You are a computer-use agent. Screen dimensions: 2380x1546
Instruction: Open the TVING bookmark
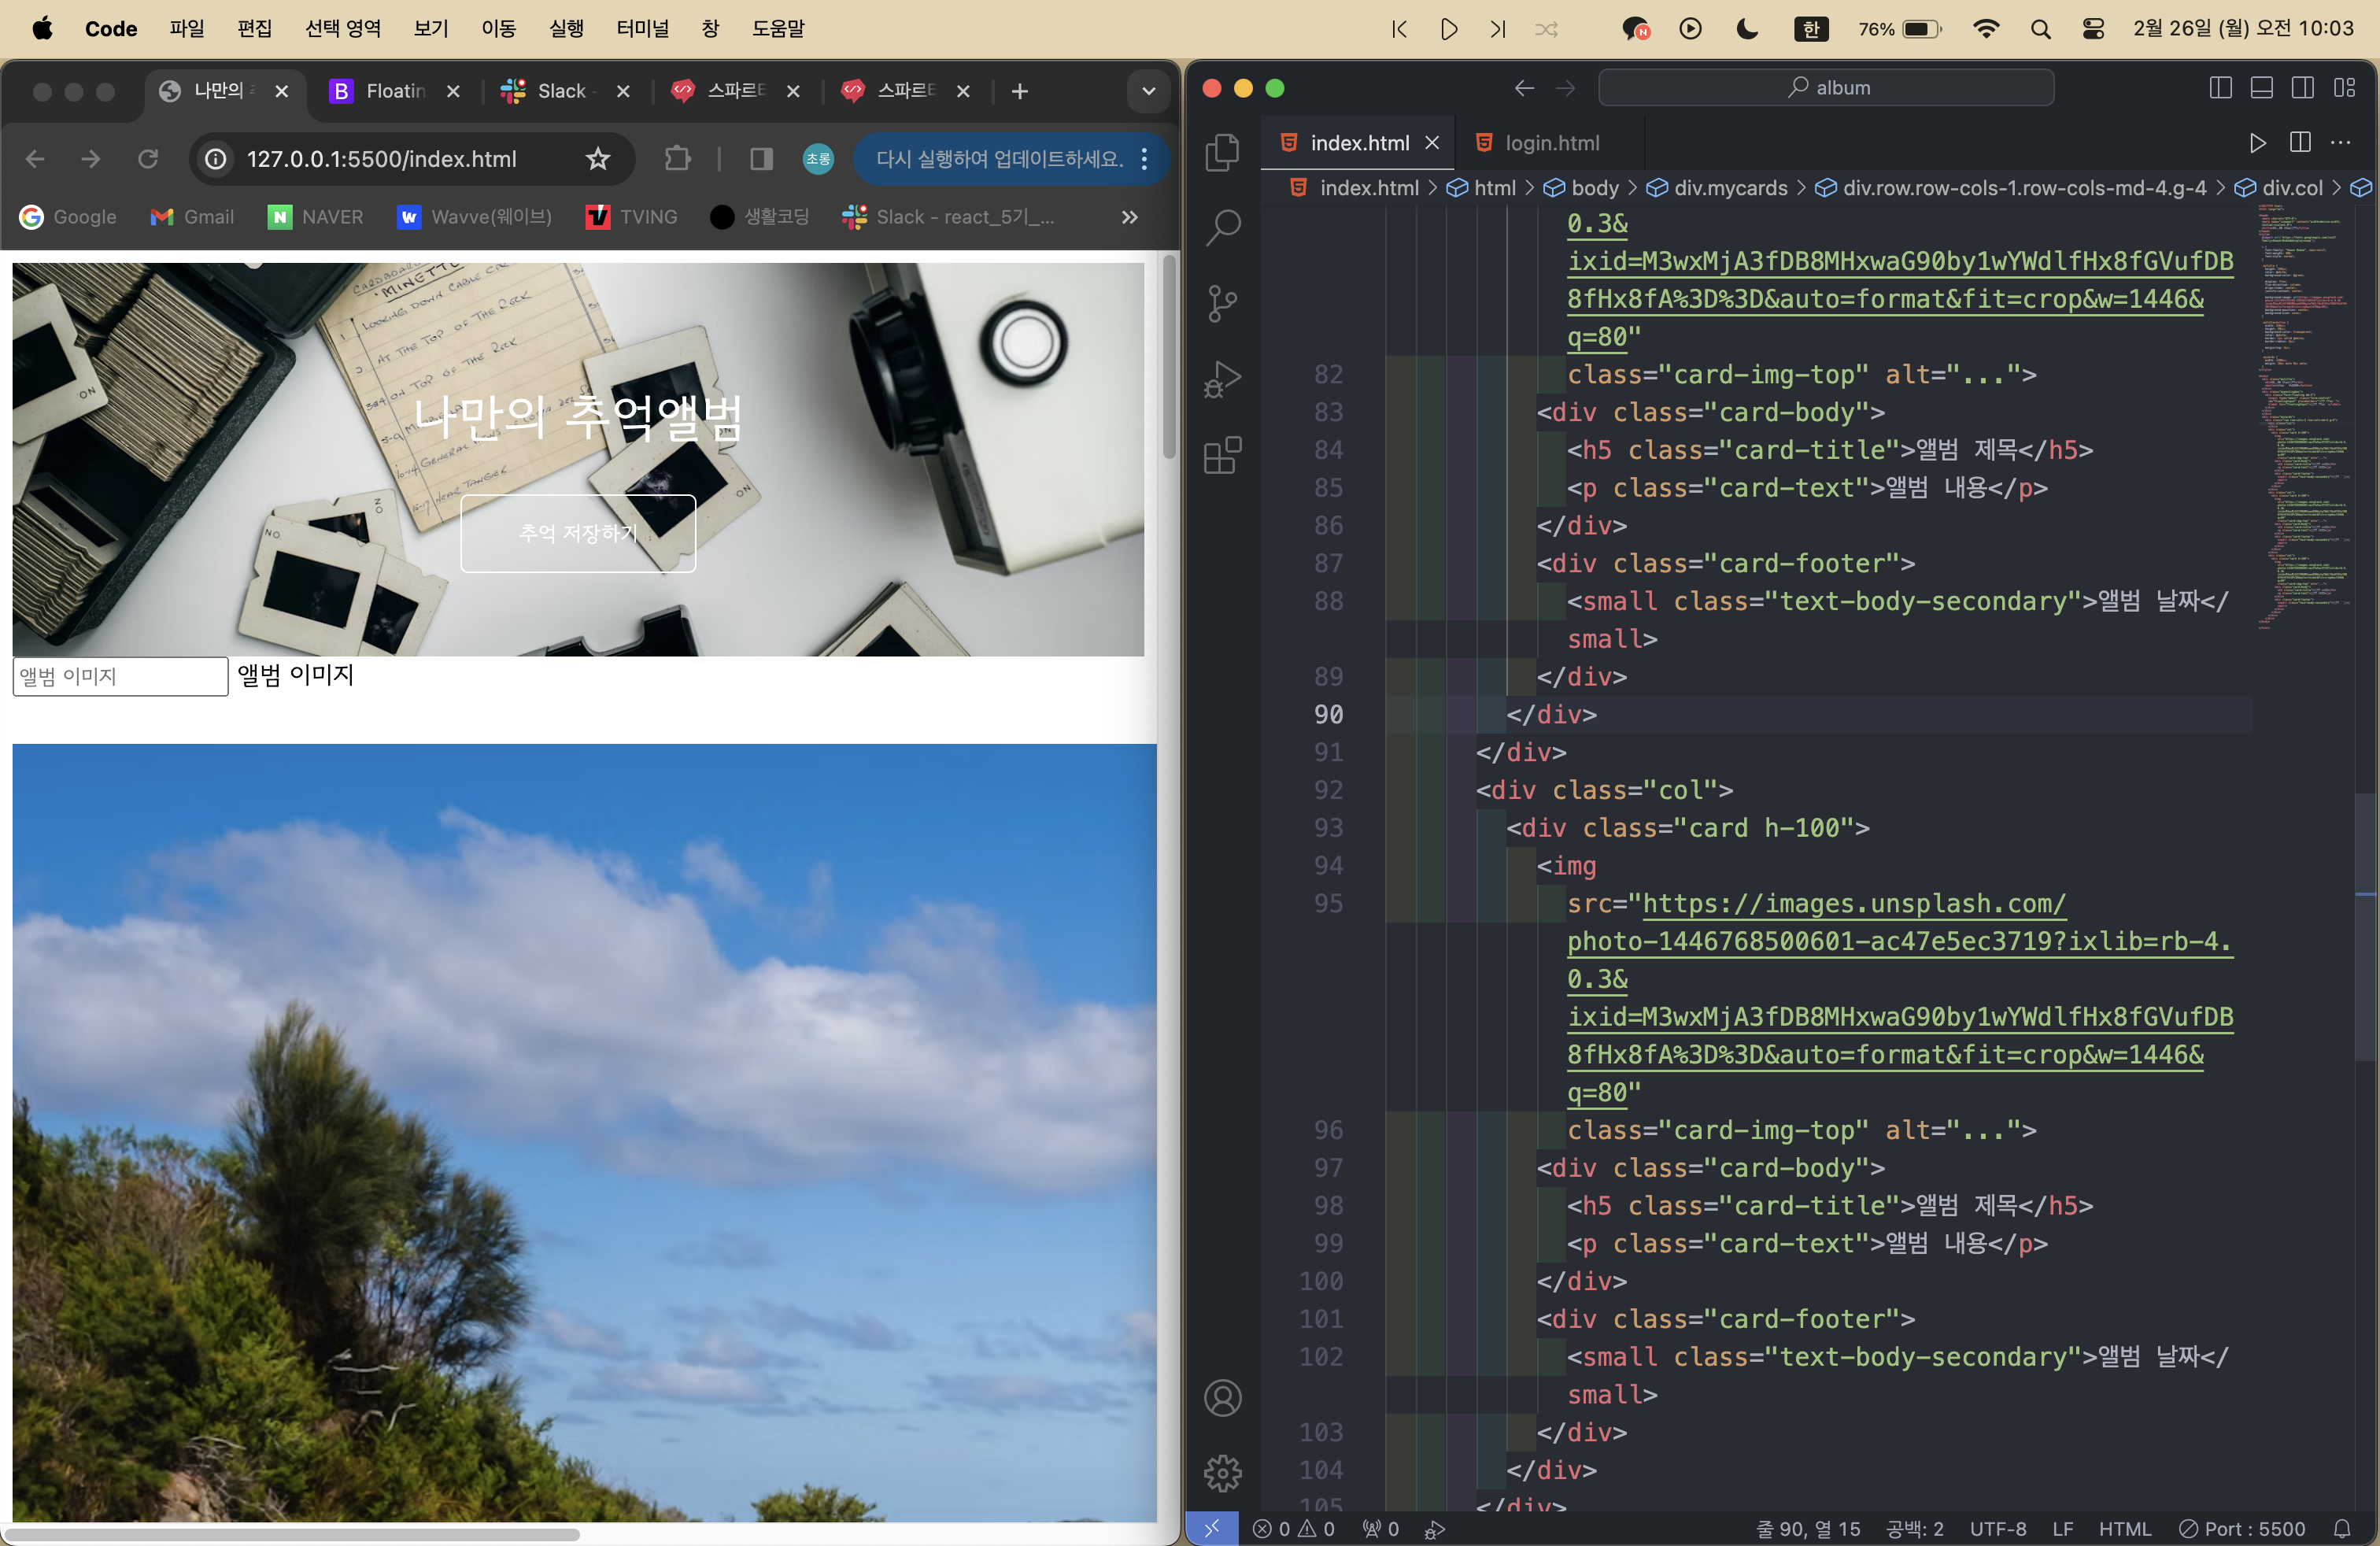coord(632,217)
